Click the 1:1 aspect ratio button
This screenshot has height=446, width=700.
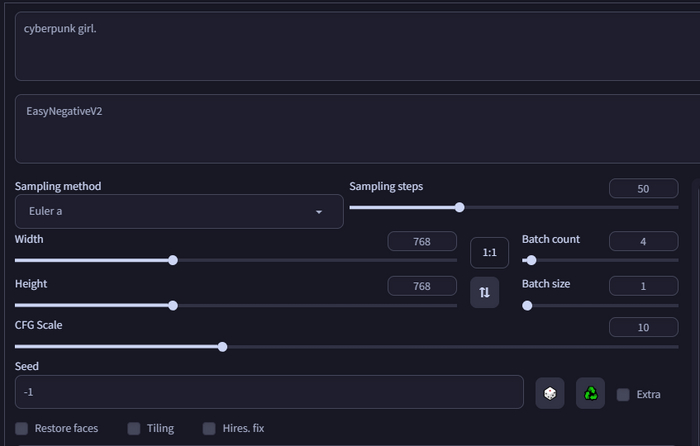coord(490,253)
